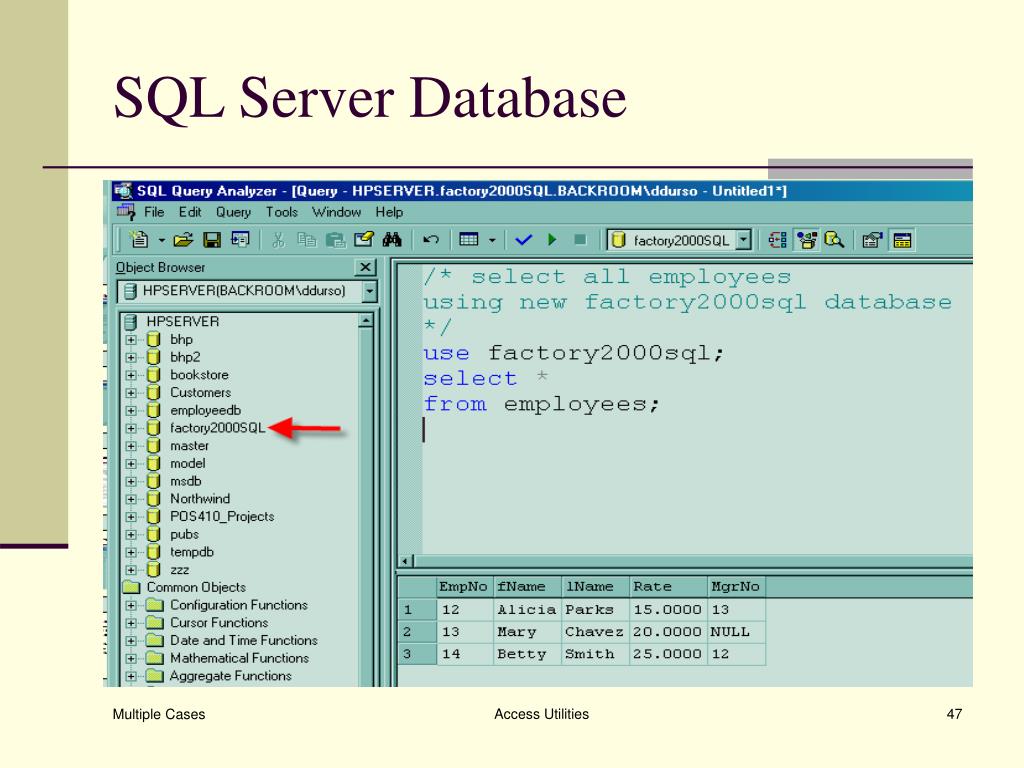Select the bhp2 database in the tree
The image size is (1024, 768).
pos(185,357)
